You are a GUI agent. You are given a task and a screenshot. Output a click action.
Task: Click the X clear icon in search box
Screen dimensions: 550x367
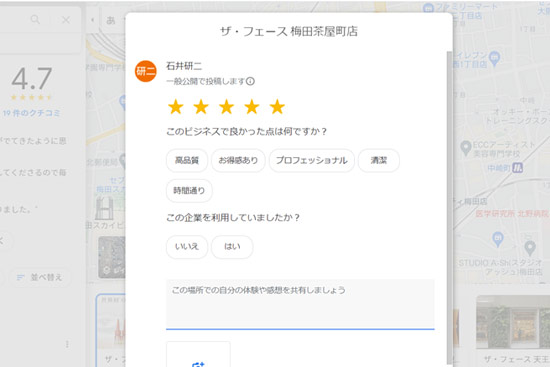(x=66, y=20)
